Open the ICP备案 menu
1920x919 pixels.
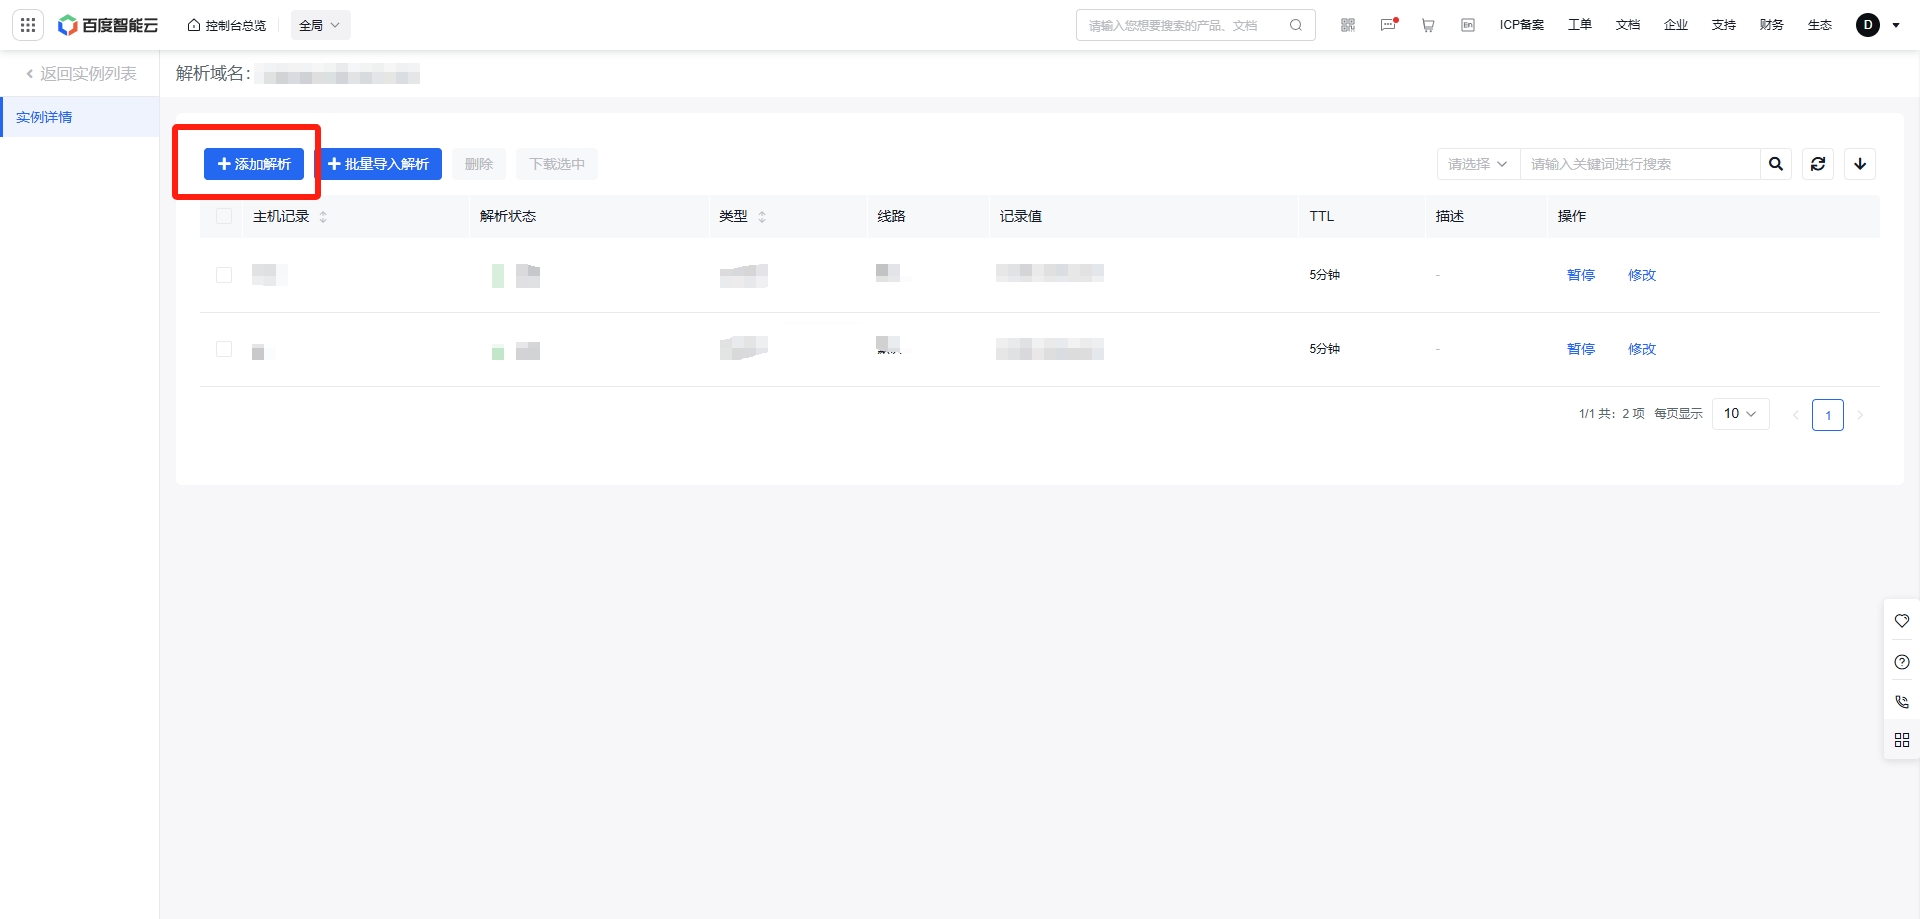pyautogui.click(x=1522, y=25)
